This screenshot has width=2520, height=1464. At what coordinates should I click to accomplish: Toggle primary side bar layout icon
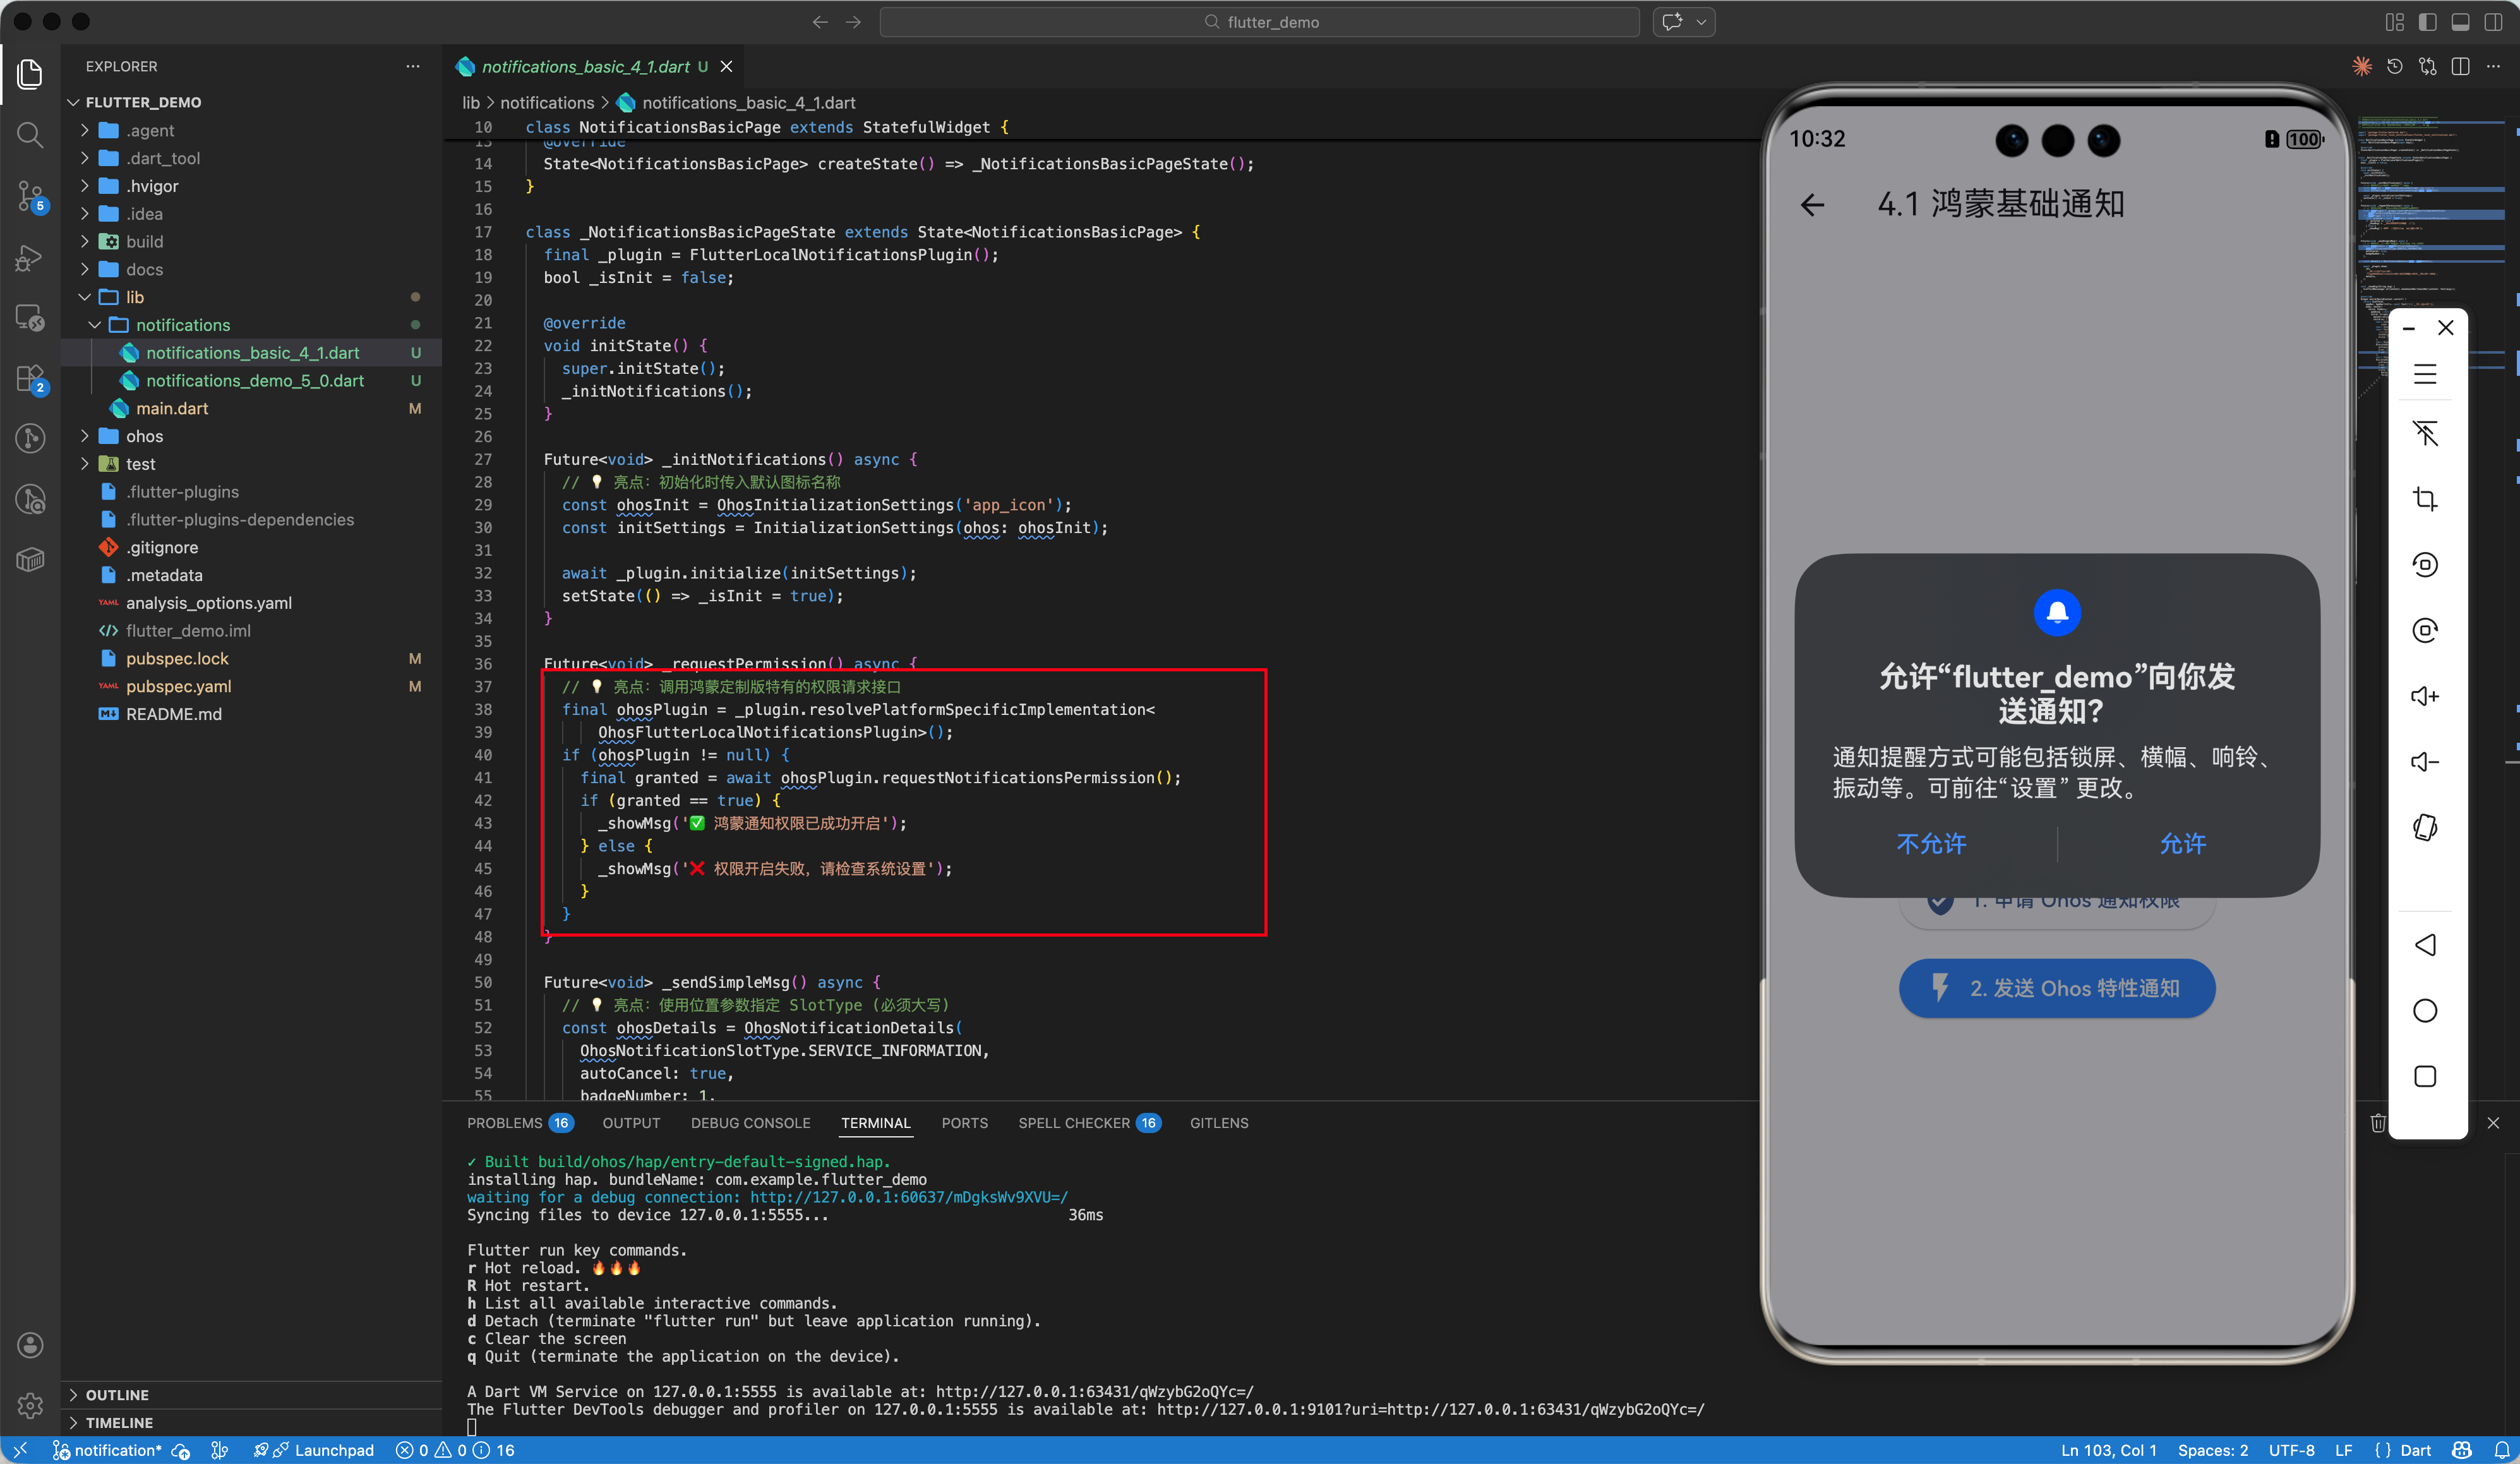click(x=2427, y=22)
